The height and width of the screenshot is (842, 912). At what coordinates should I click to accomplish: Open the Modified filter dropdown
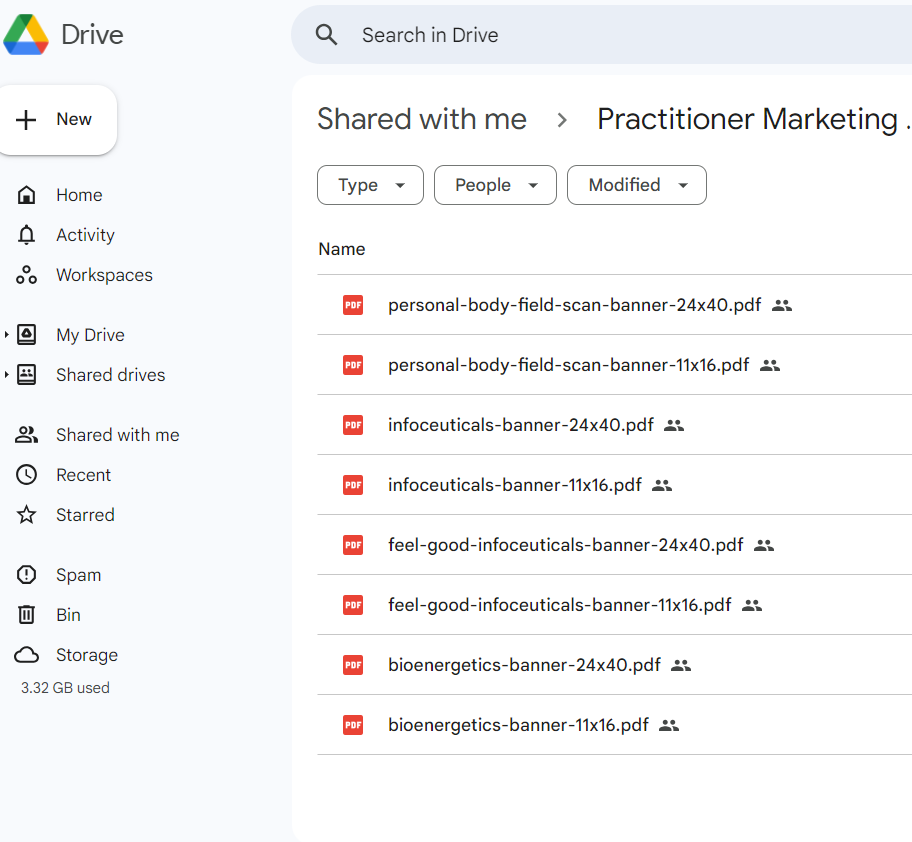[637, 185]
